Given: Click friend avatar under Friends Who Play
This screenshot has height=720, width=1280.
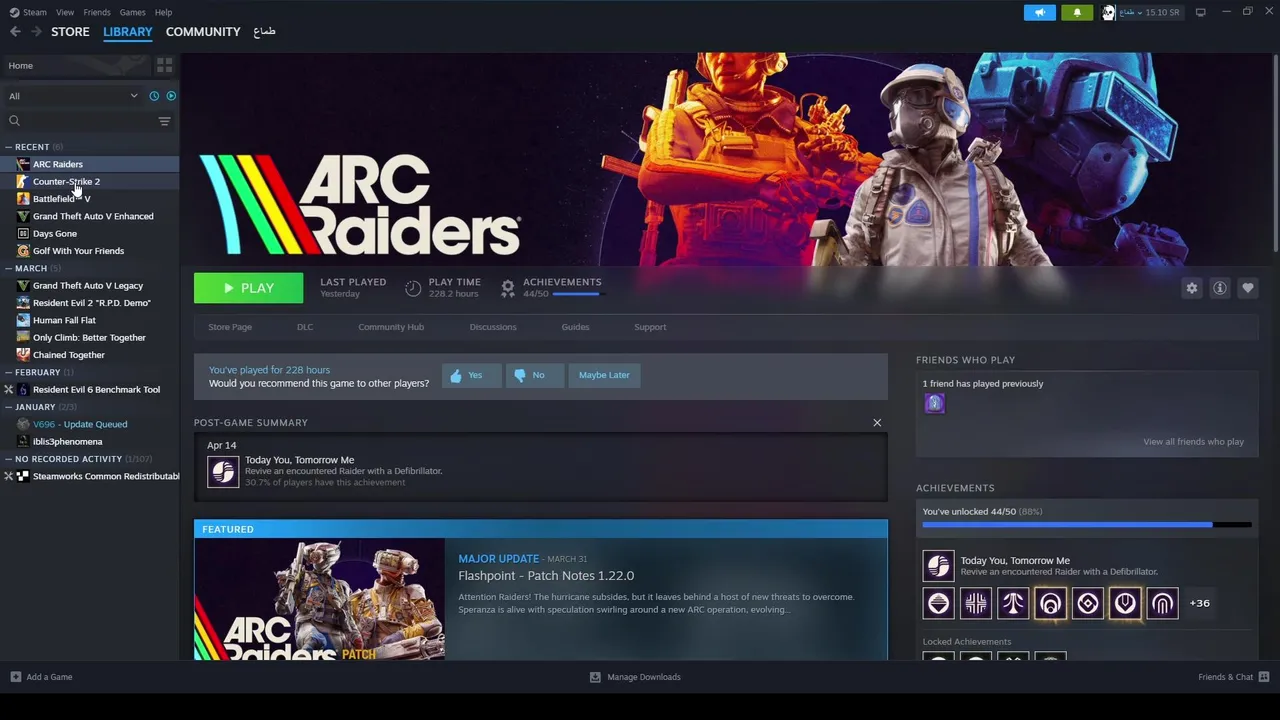Looking at the screenshot, I should point(935,403).
